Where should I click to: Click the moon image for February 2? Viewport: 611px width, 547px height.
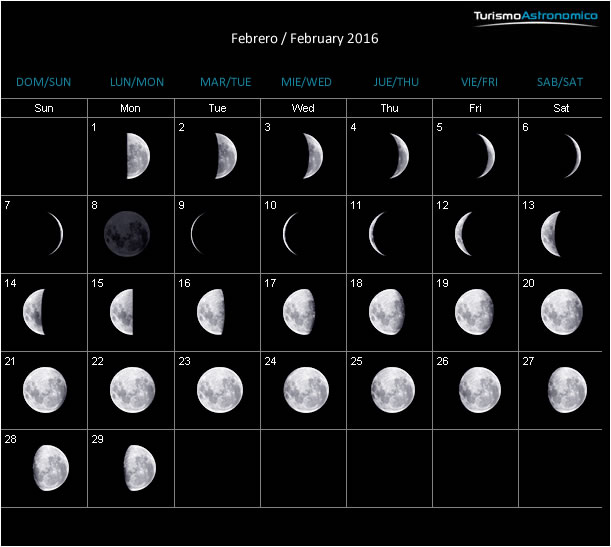pyautogui.click(x=226, y=156)
